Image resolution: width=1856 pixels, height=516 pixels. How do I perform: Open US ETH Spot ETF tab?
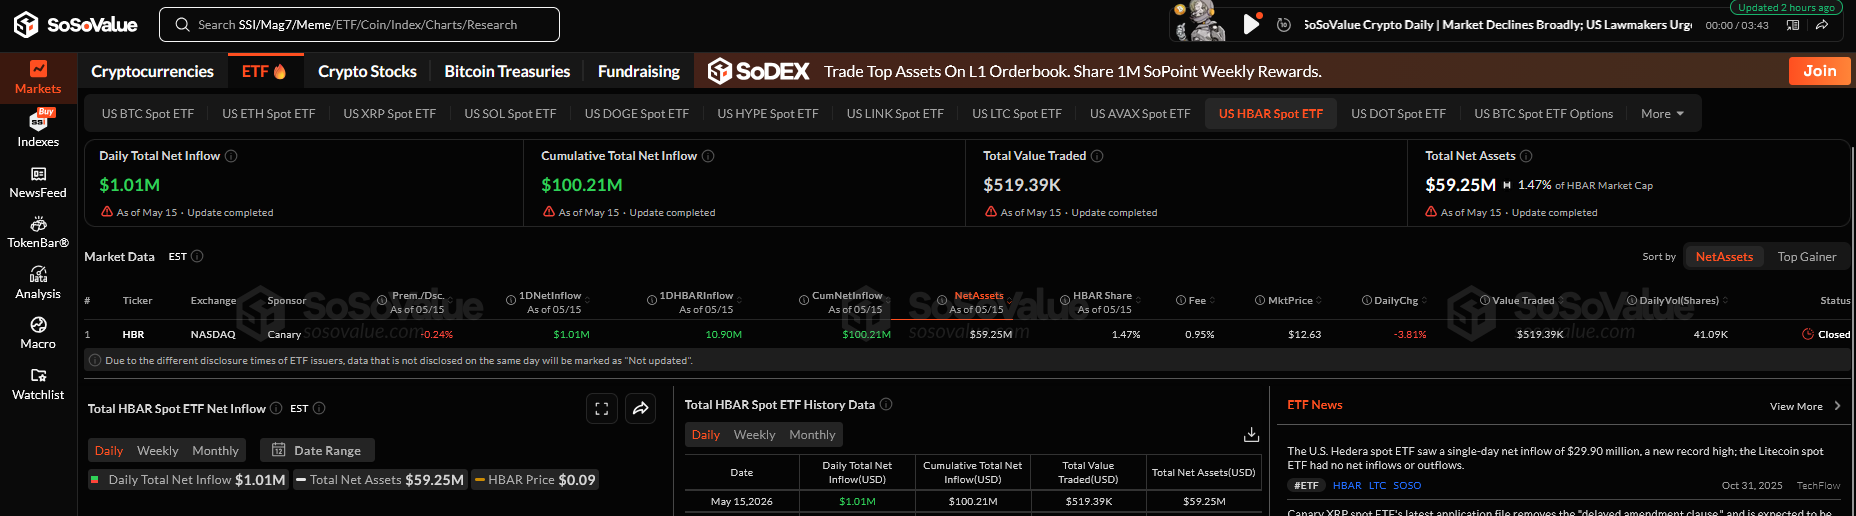pyautogui.click(x=269, y=114)
